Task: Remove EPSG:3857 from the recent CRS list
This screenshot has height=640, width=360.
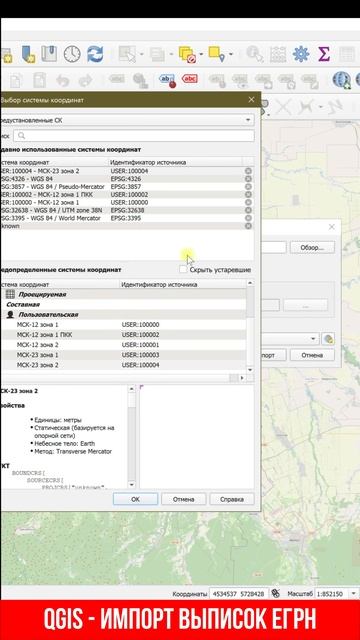Action: point(248,187)
